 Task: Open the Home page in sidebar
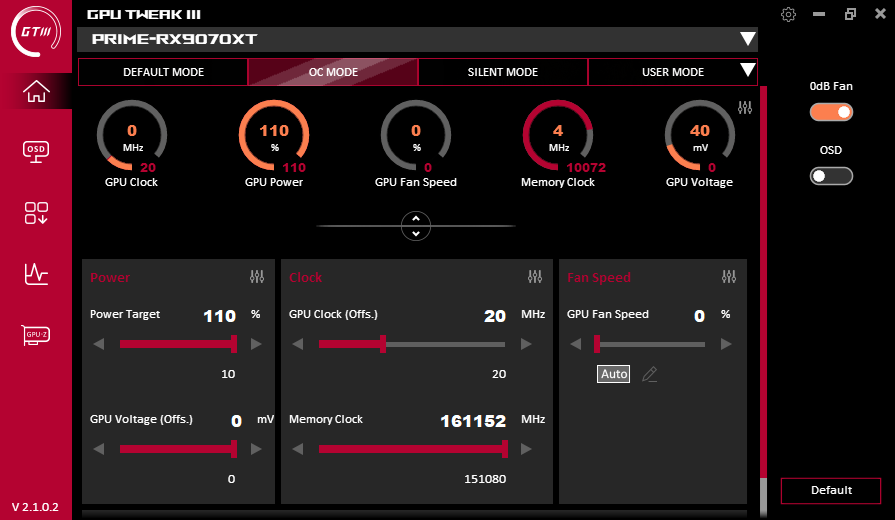click(36, 91)
